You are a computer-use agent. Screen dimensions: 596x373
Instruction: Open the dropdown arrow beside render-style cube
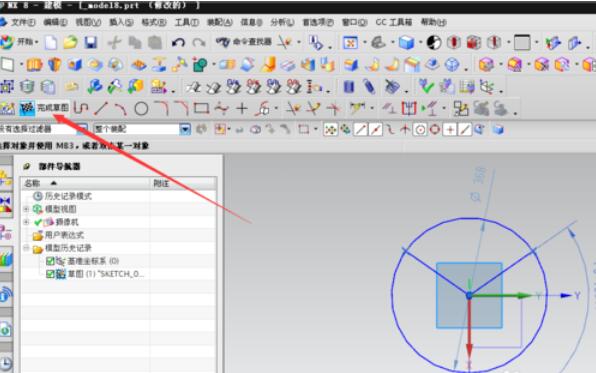420,43
